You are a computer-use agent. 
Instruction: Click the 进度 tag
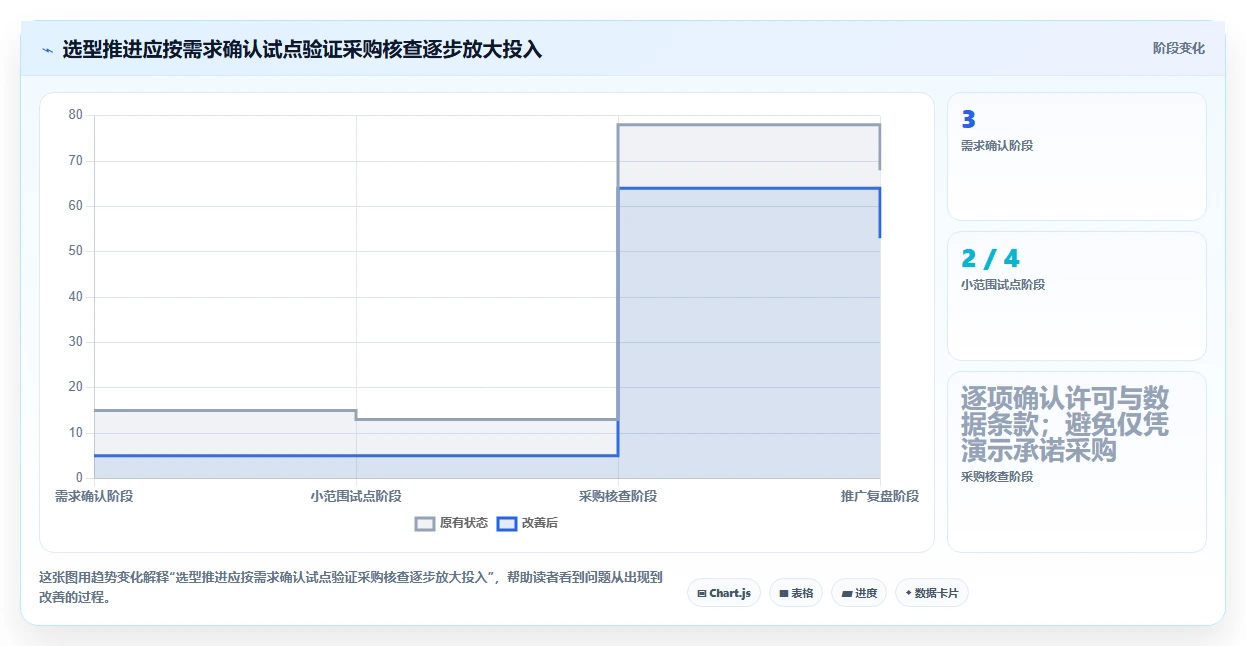click(x=859, y=593)
